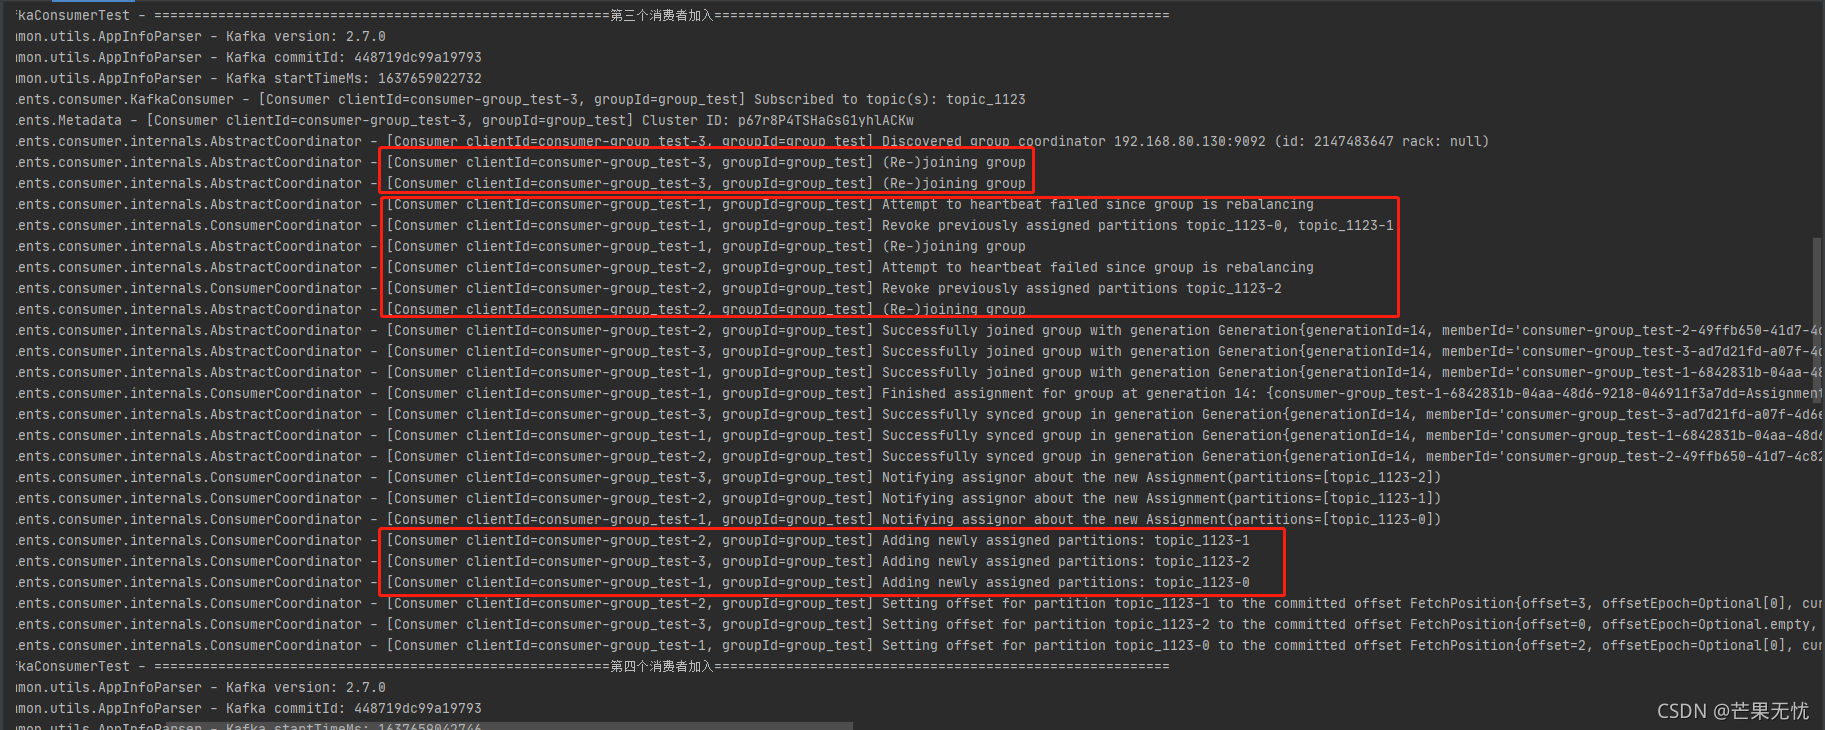Select 'Finished assignment for group at generation 14' line

pos(919,393)
